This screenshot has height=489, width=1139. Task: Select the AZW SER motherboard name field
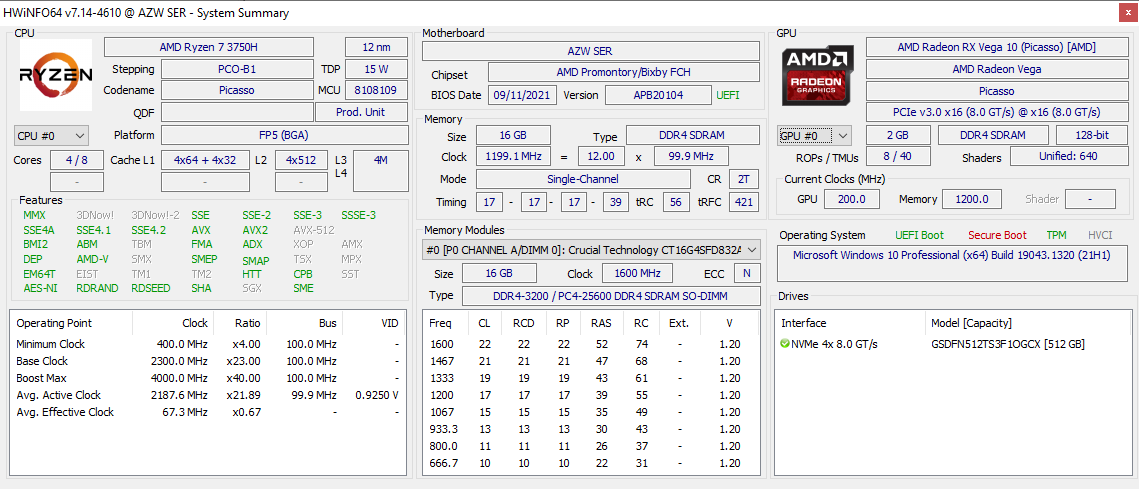click(x=590, y=51)
